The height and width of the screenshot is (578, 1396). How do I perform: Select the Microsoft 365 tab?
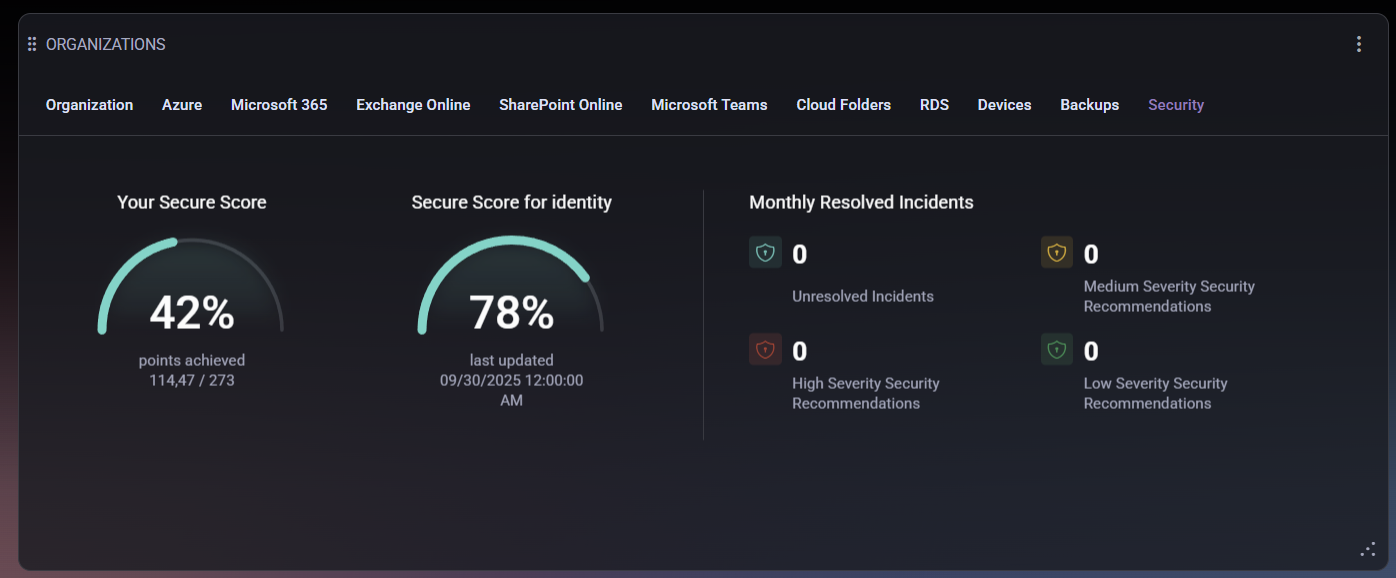[x=279, y=105]
